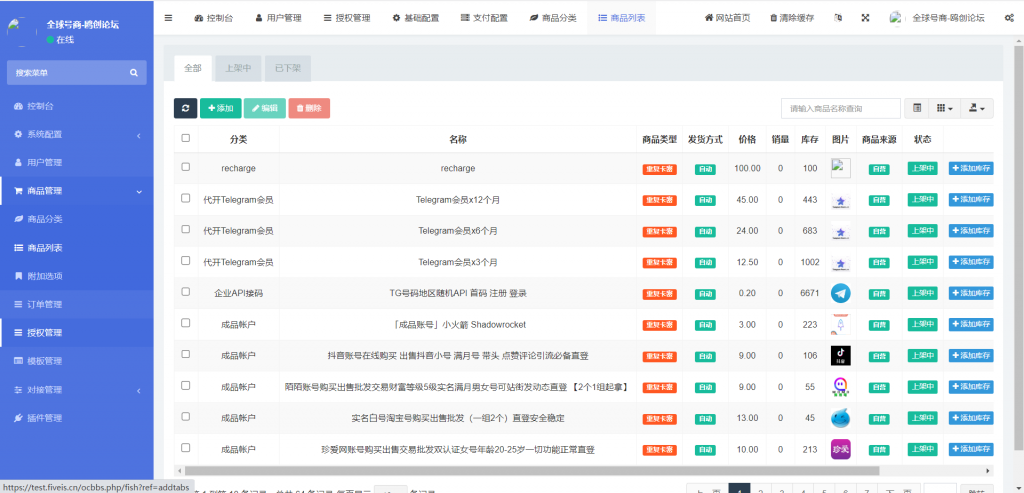The width and height of the screenshot is (1024, 493).
Task: Open 用户管理 top navigation tab
Action: [x=279, y=18]
